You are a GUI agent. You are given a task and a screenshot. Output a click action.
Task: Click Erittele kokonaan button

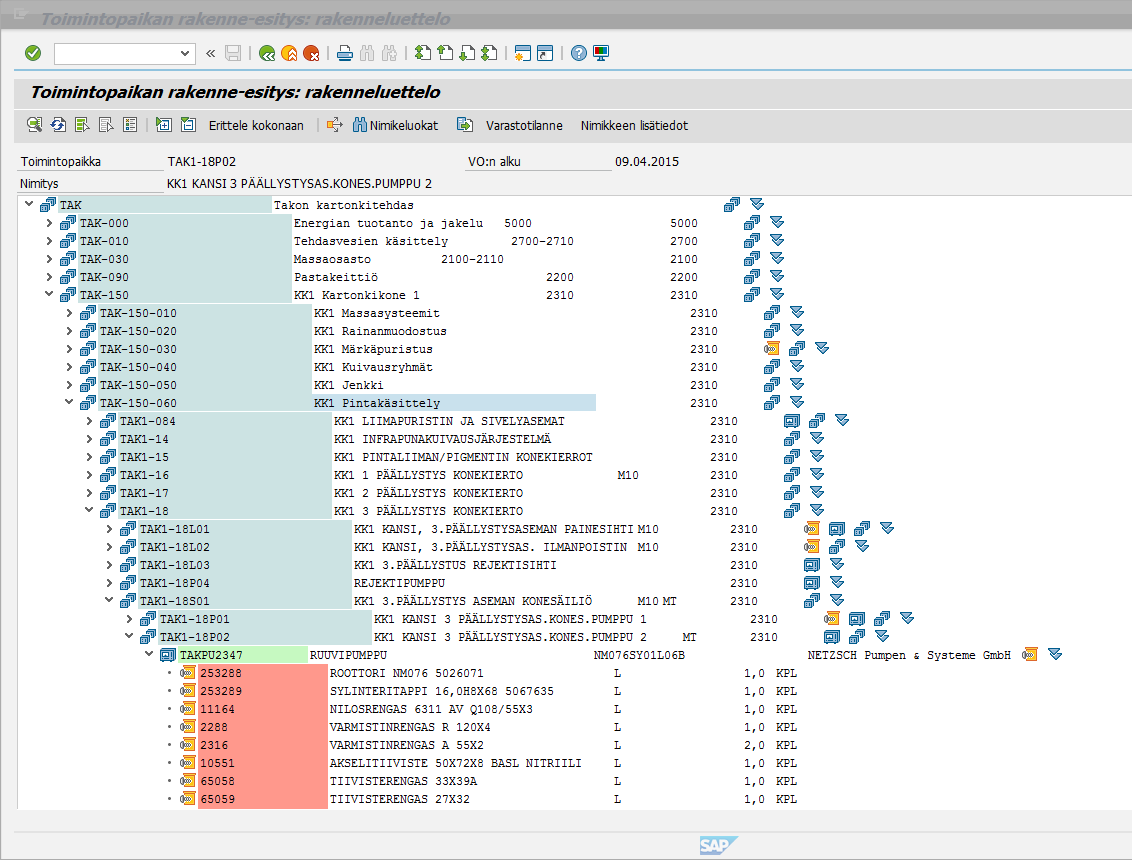[x=256, y=126]
